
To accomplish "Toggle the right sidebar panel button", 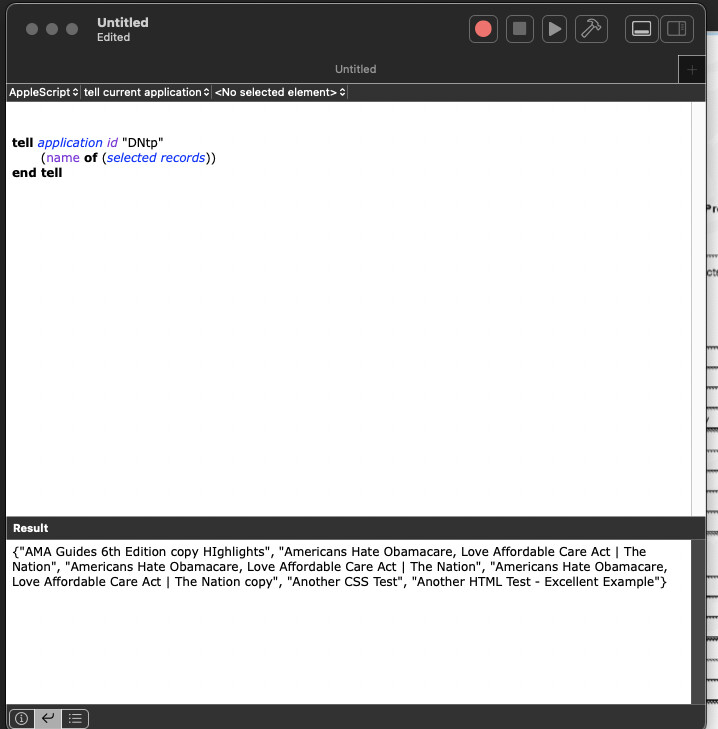I will pyautogui.click(x=676, y=29).
